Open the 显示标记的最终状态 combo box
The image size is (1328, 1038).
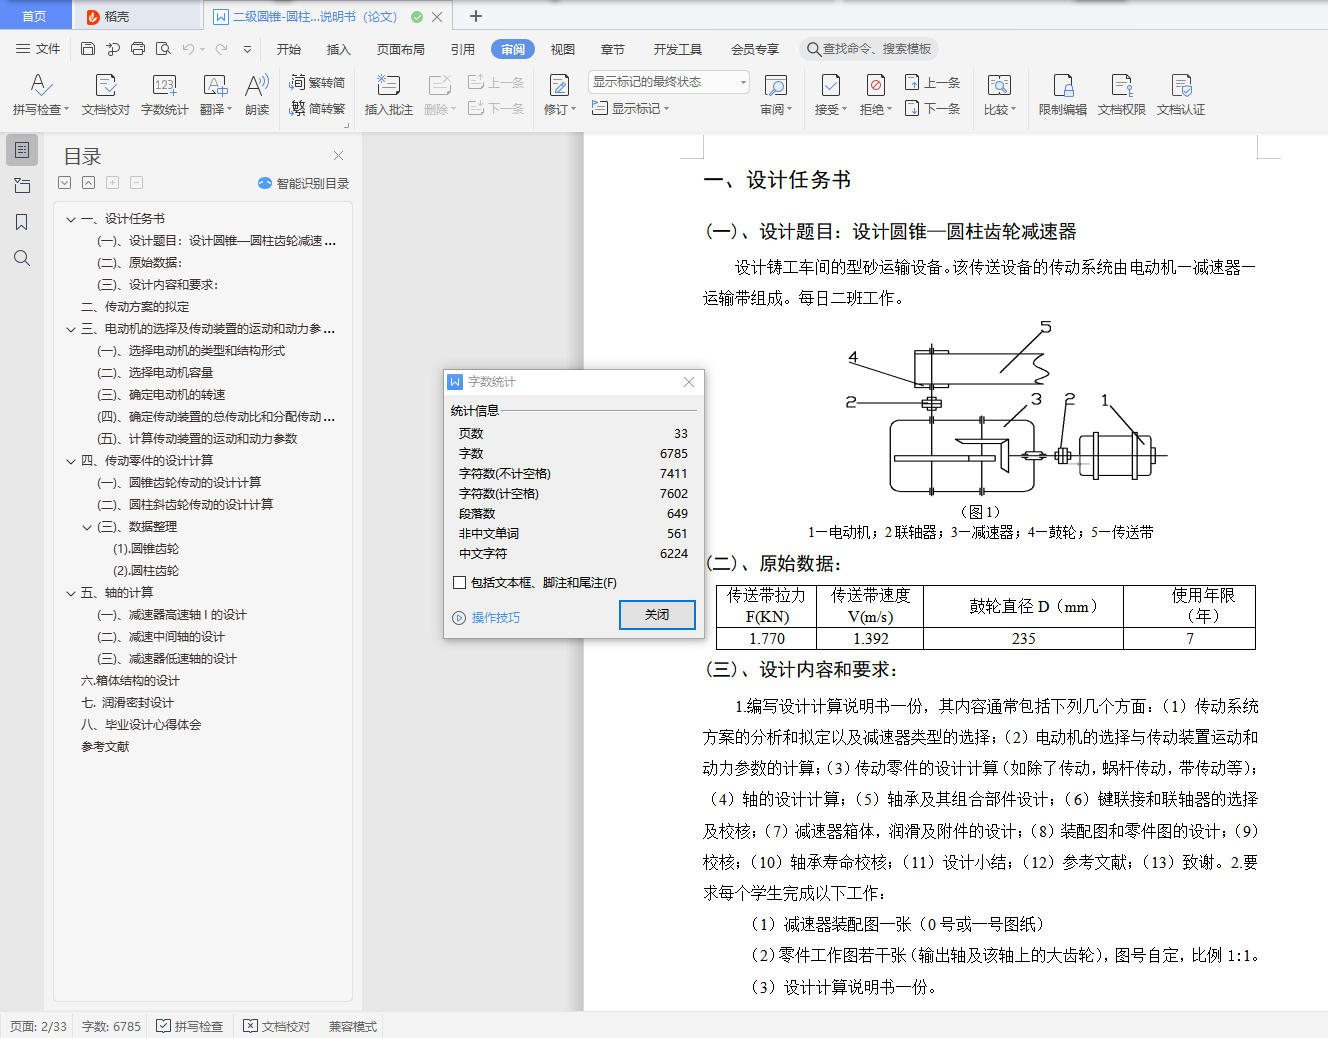[669, 82]
